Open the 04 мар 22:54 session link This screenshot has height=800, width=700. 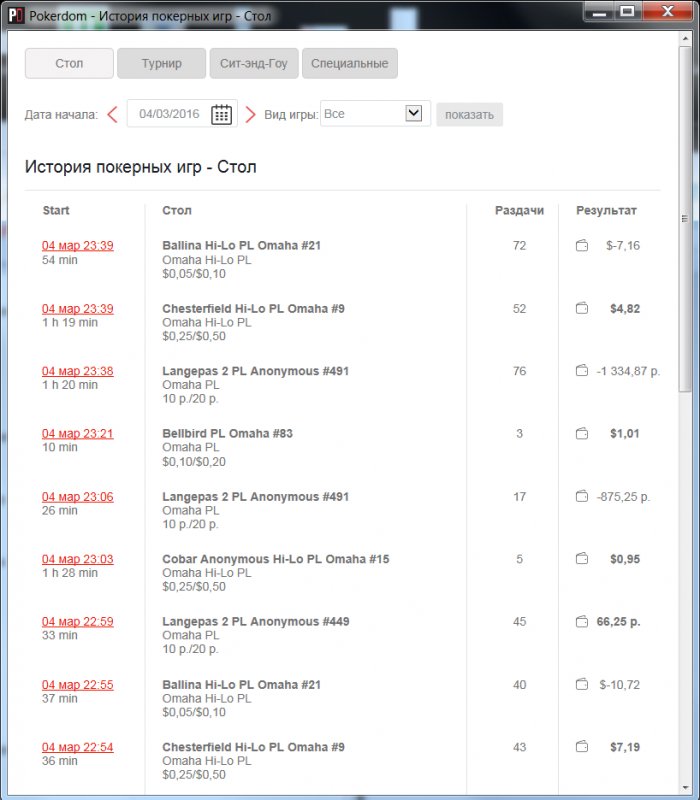point(78,747)
